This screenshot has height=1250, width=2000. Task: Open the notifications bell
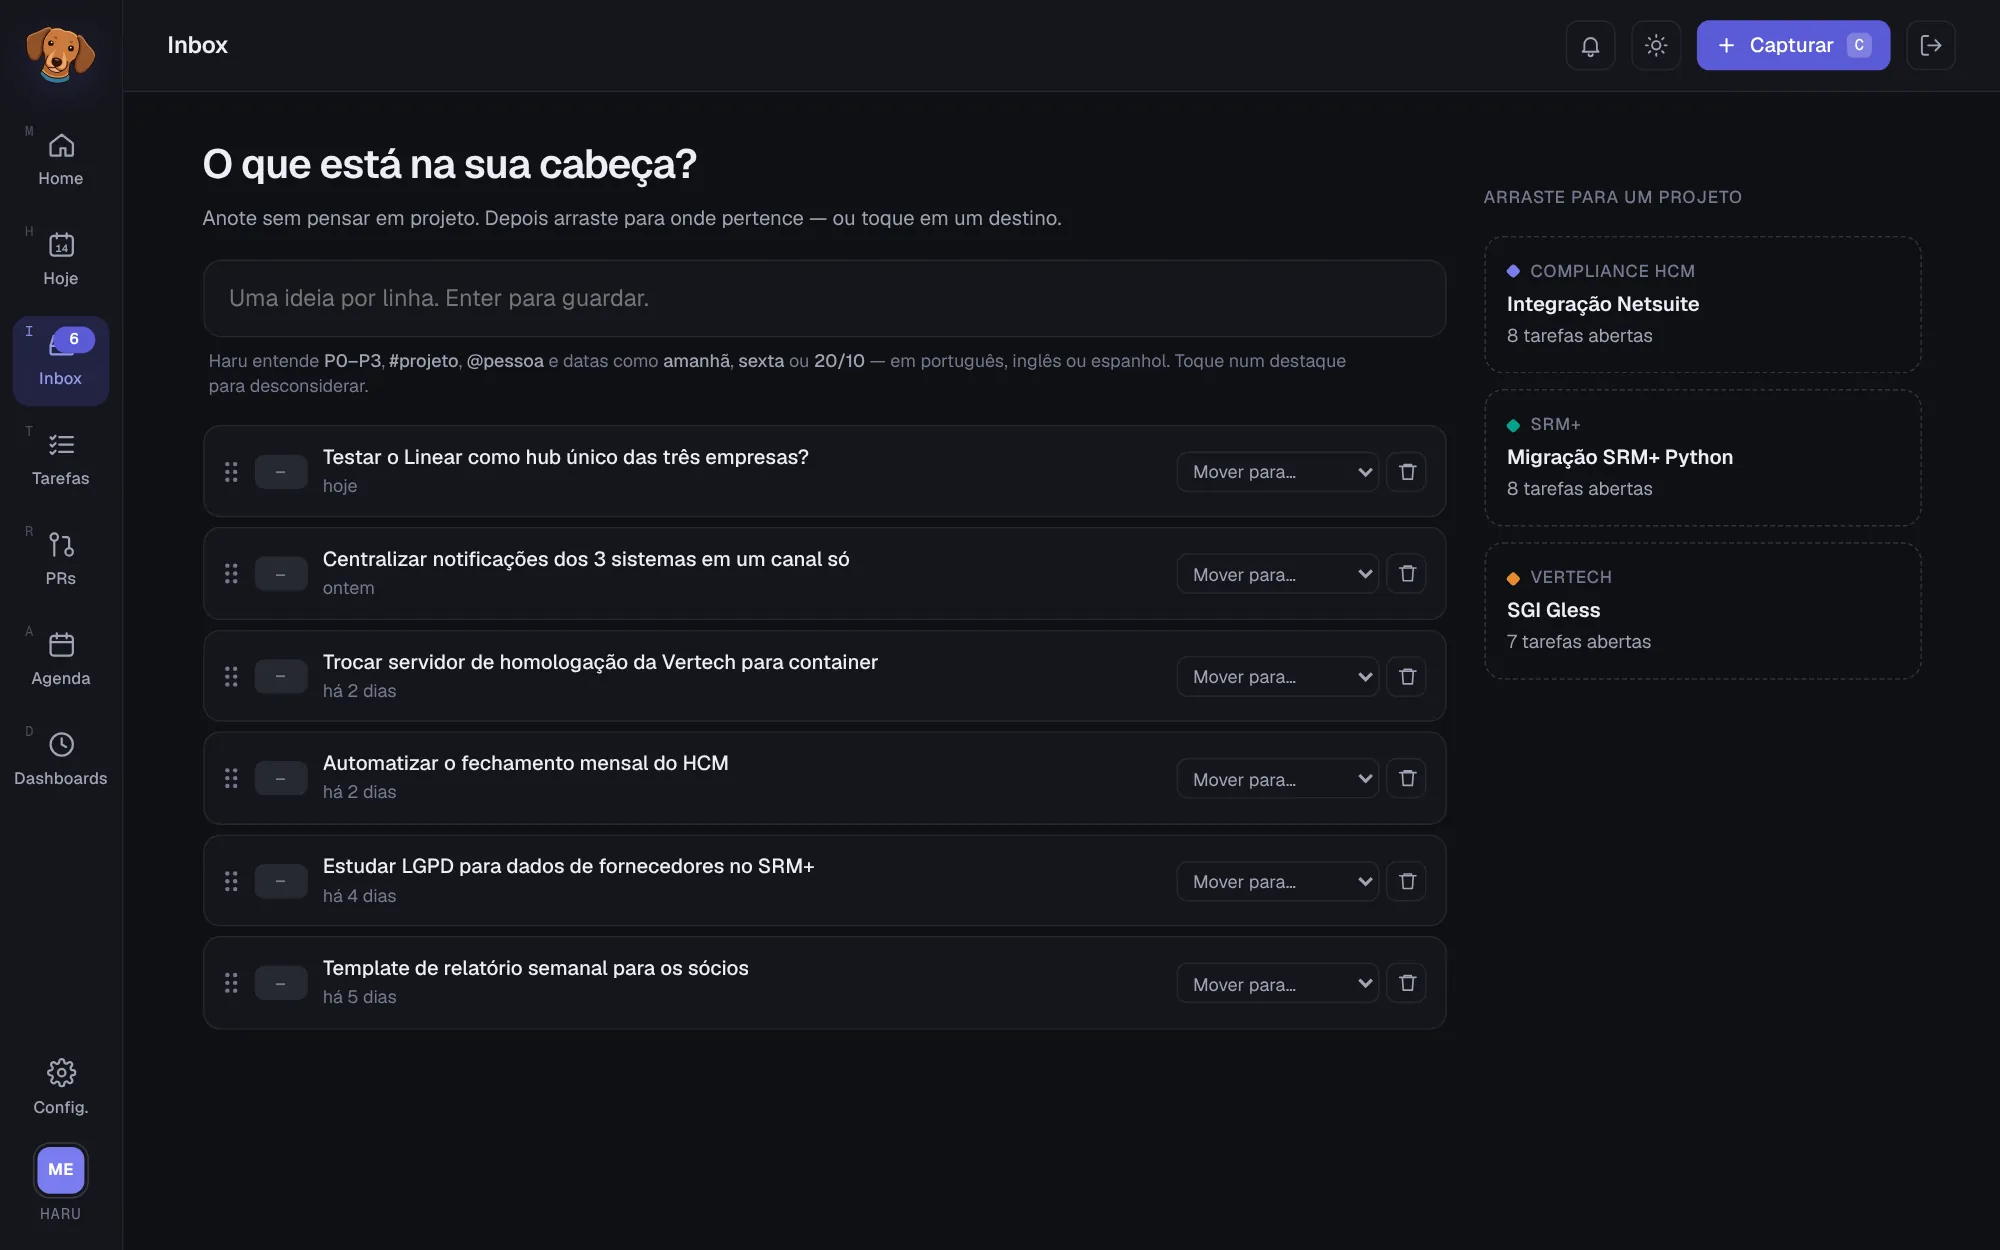click(1590, 46)
